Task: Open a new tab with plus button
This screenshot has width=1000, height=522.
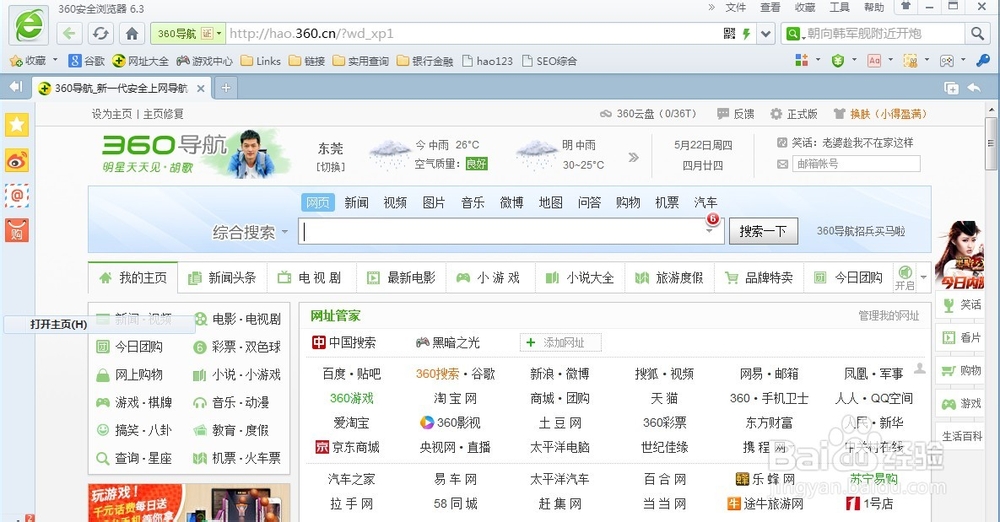Action: click(226, 88)
